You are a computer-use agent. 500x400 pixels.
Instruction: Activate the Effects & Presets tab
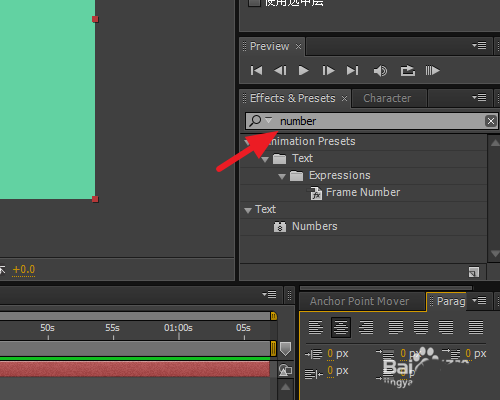coord(293,98)
